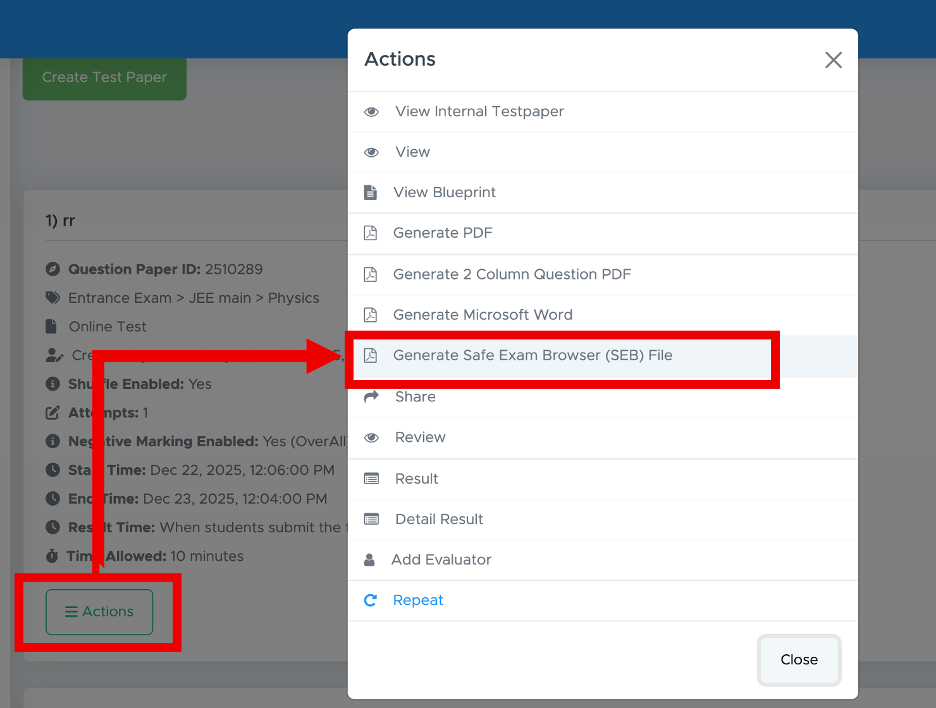Click the "Attempts: 1" text
This screenshot has width=936, height=708.
pyautogui.click(x=108, y=413)
